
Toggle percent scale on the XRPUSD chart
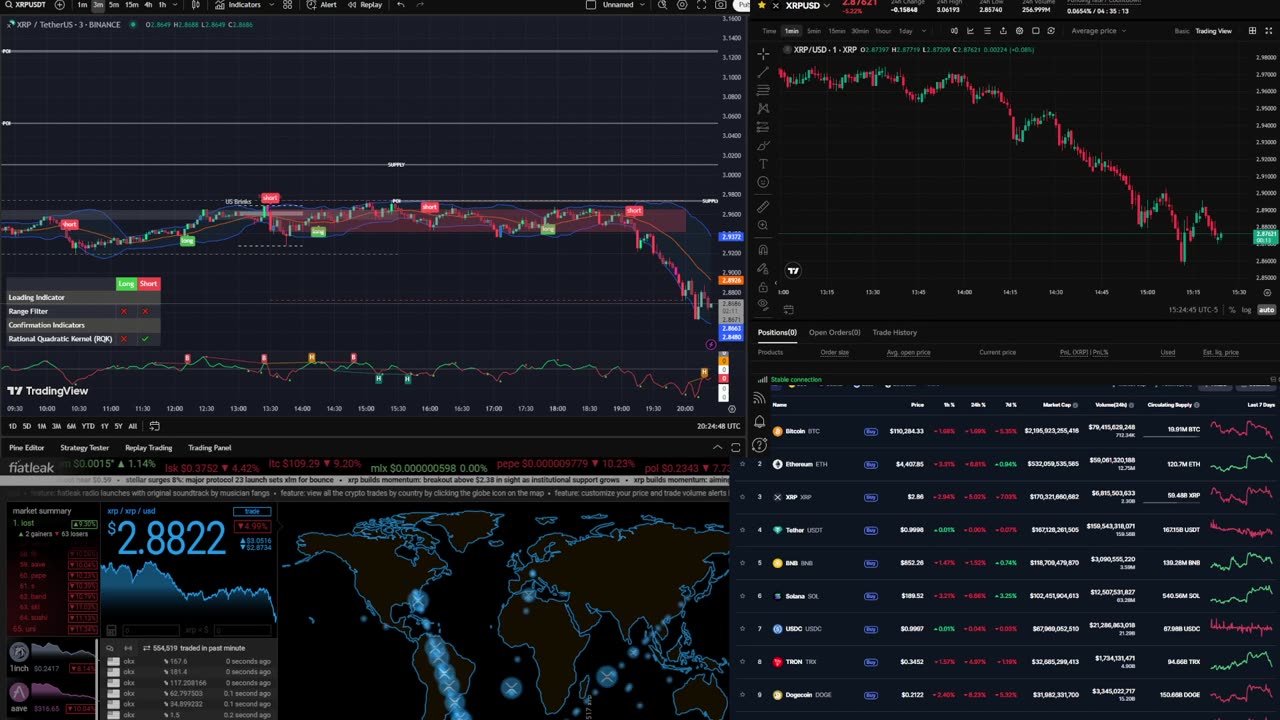[x=1232, y=310]
